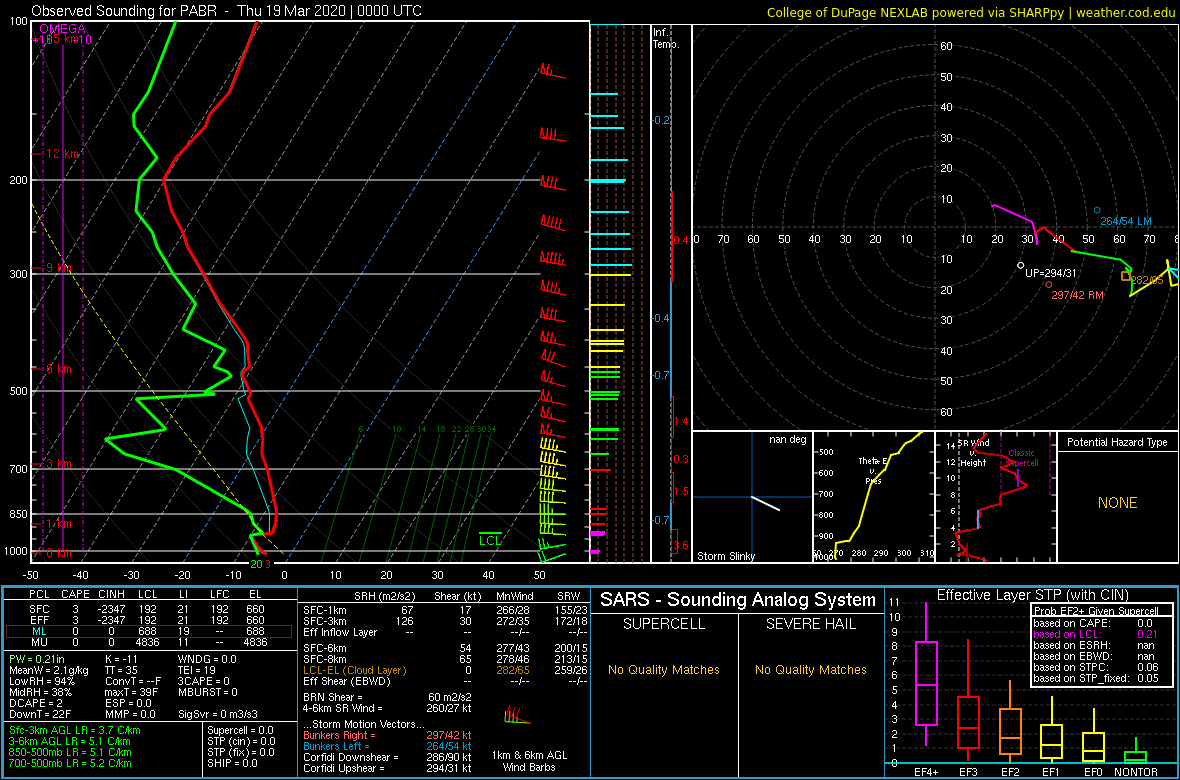
Task: Click the yellow 'NONE' hazard text
Action: (1117, 503)
